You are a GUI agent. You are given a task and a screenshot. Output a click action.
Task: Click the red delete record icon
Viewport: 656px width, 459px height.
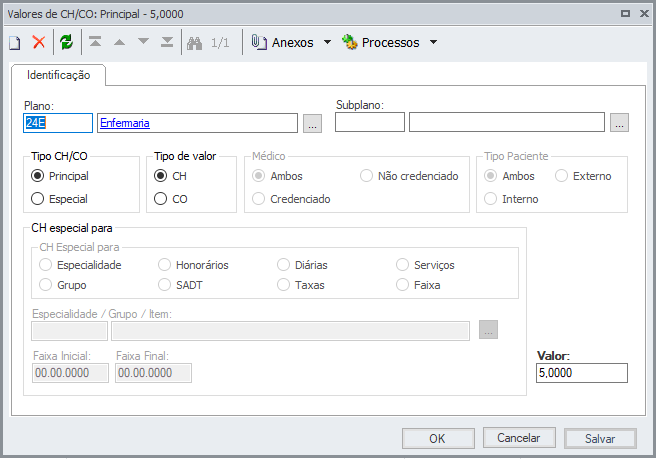point(39,43)
